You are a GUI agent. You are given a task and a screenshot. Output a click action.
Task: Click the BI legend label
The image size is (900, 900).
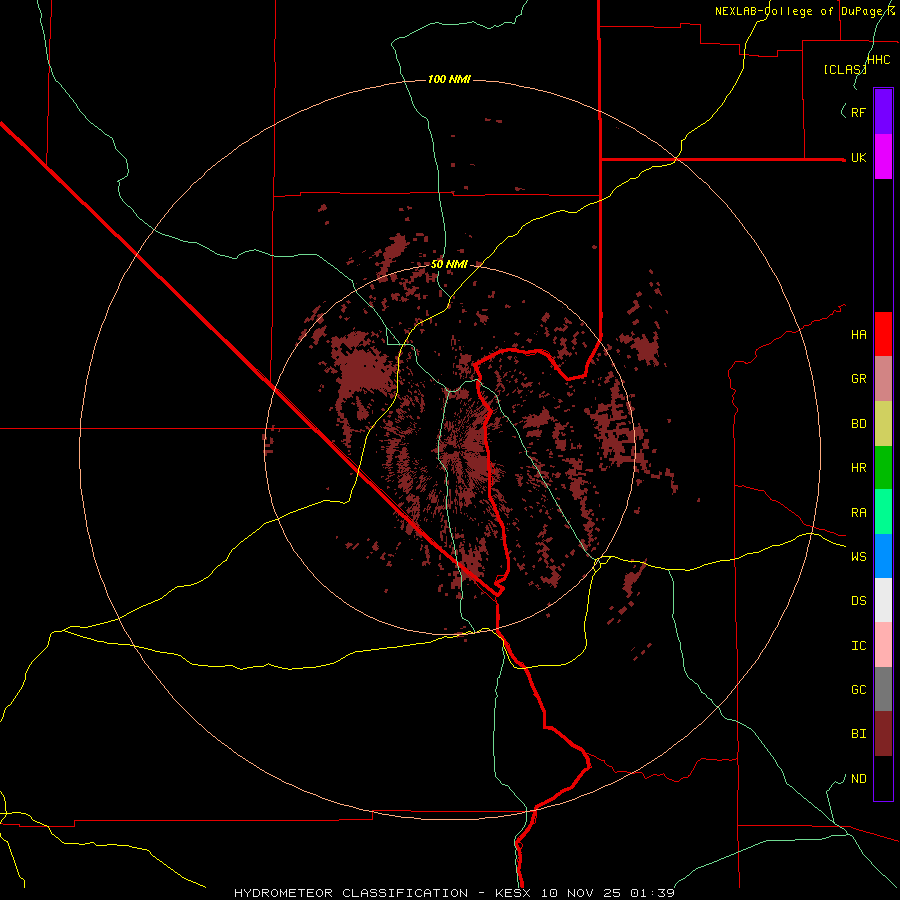point(858,734)
